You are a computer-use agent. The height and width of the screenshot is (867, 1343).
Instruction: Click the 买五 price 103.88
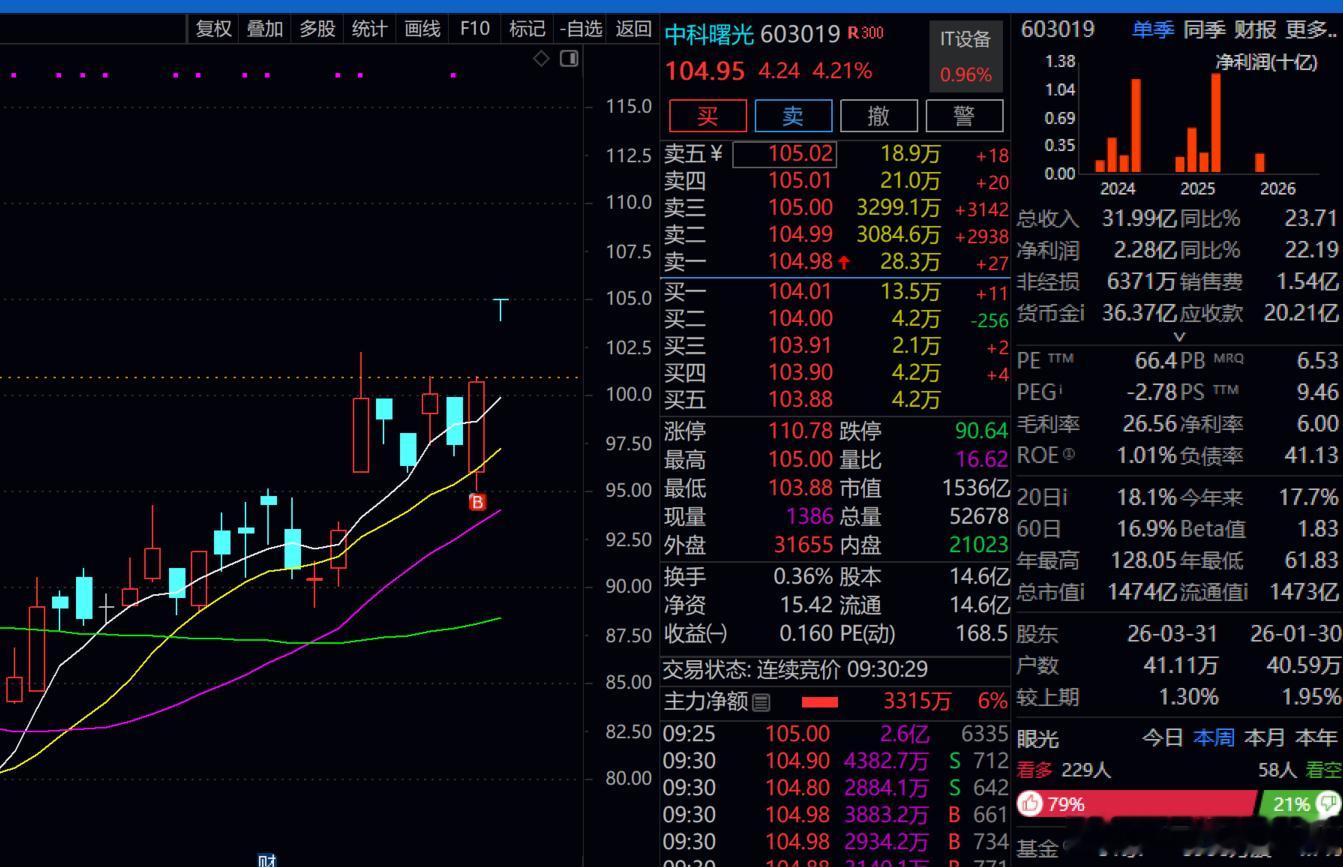[800, 400]
